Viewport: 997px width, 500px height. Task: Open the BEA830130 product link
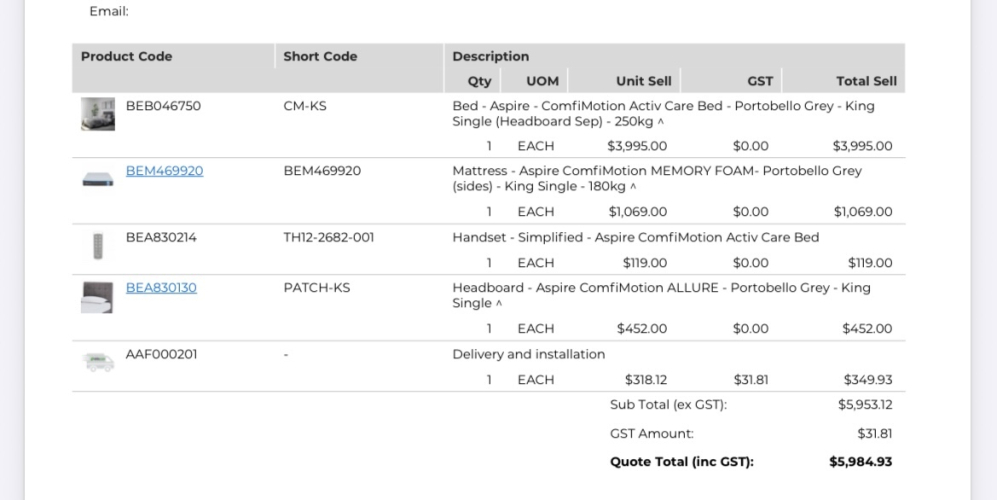coord(161,288)
